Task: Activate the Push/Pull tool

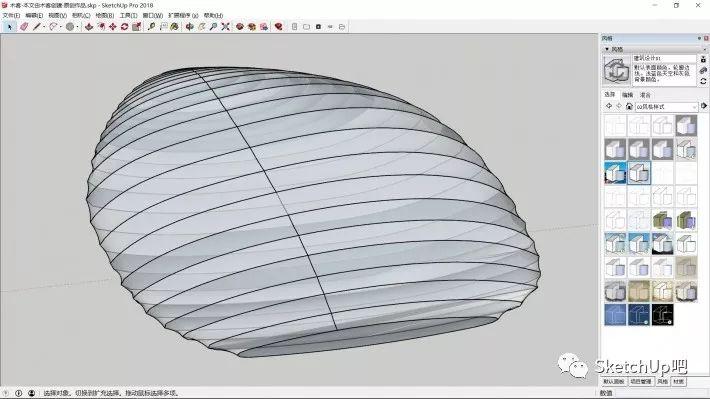Action: pyautogui.click(x=89, y=27)
